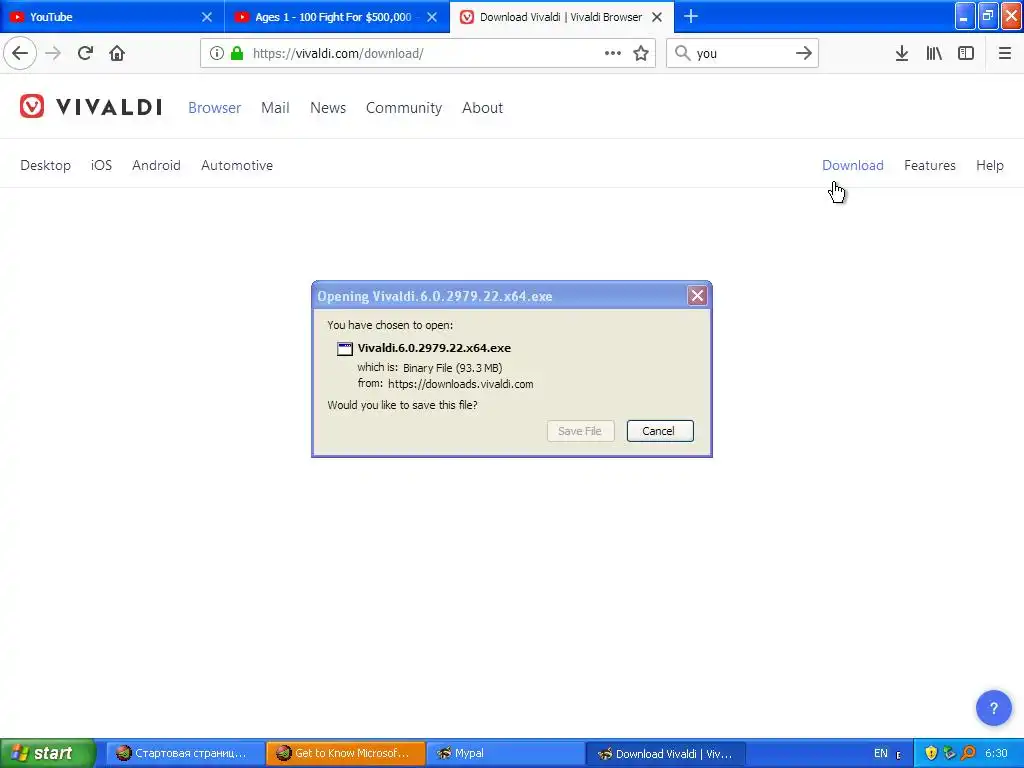1024x768 pixels.
Task: Open the Browser navigation item
Action: click(214, 108)
